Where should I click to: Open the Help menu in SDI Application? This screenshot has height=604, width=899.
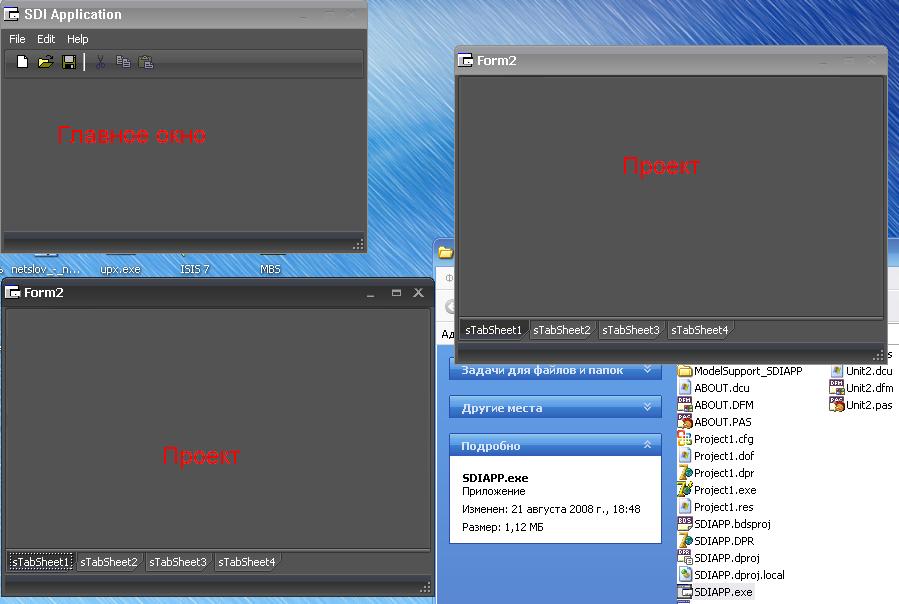(77, 39)
